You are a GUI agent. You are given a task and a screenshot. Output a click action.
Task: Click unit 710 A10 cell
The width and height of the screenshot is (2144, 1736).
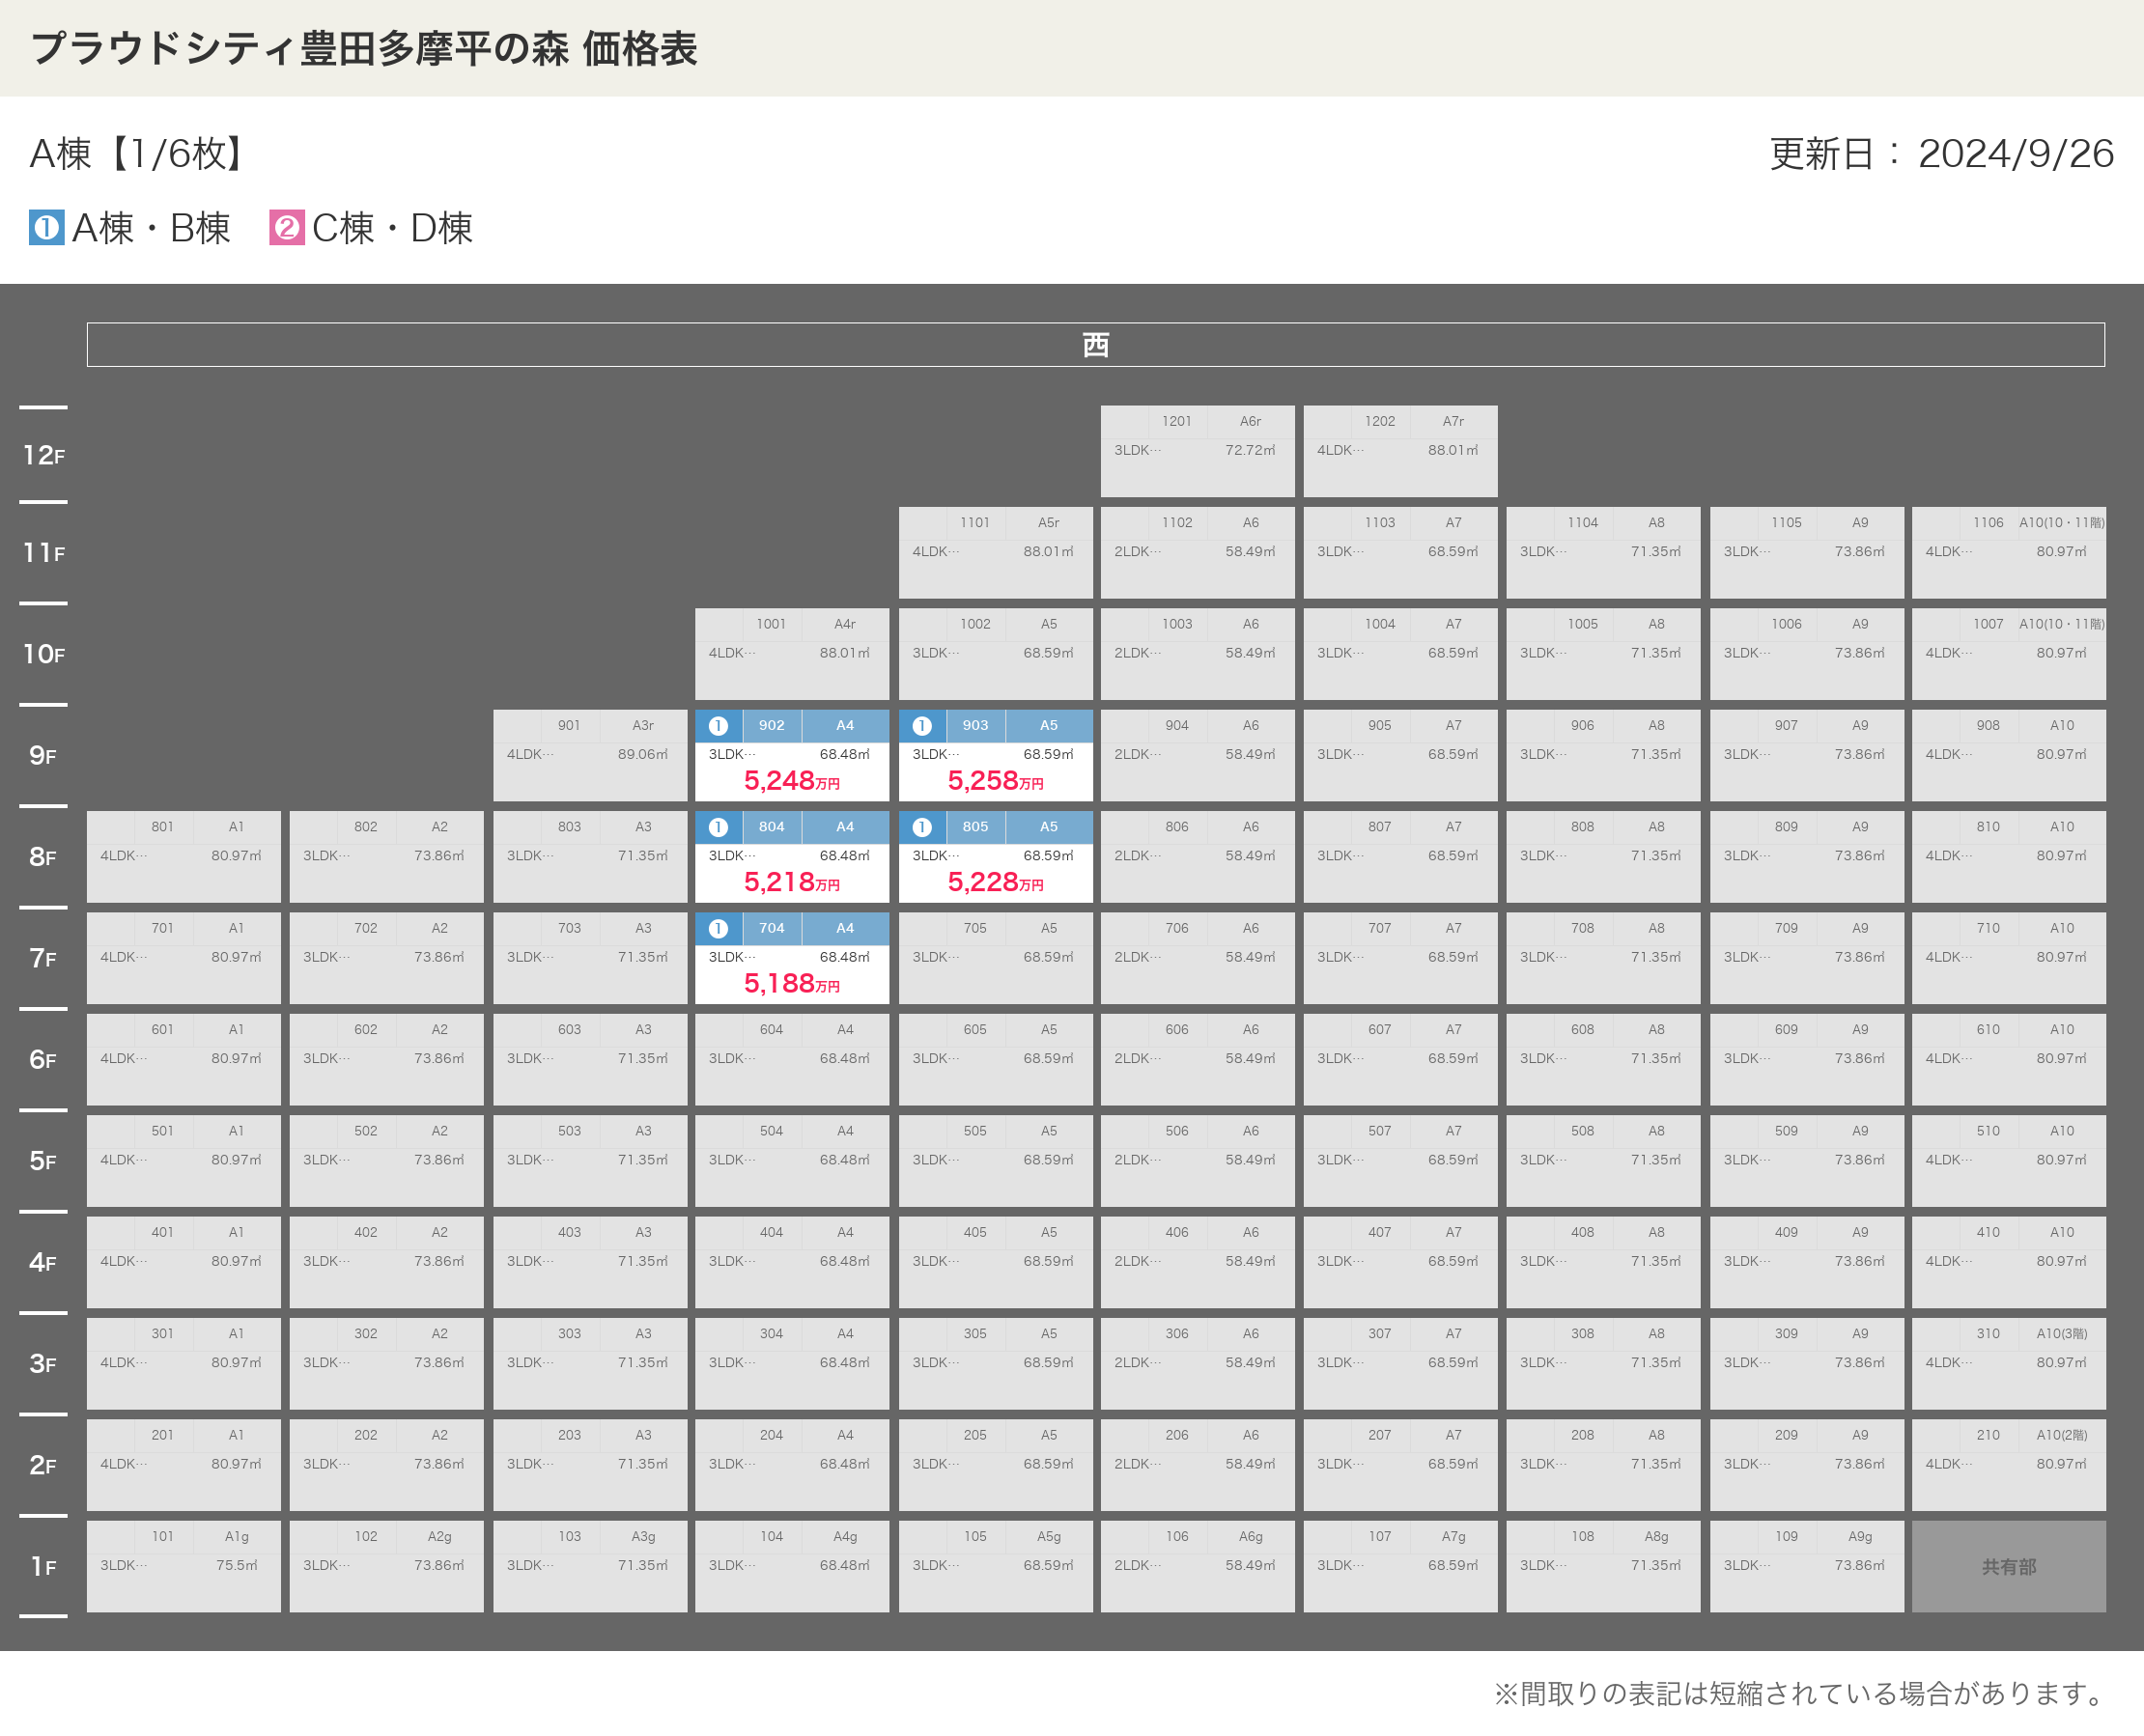(x=2009, y=958)
